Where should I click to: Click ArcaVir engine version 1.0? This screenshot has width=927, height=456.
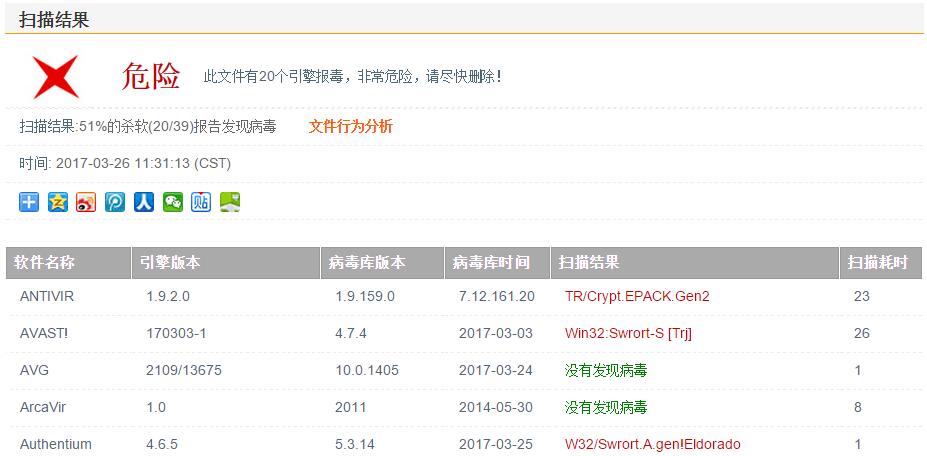156,407
